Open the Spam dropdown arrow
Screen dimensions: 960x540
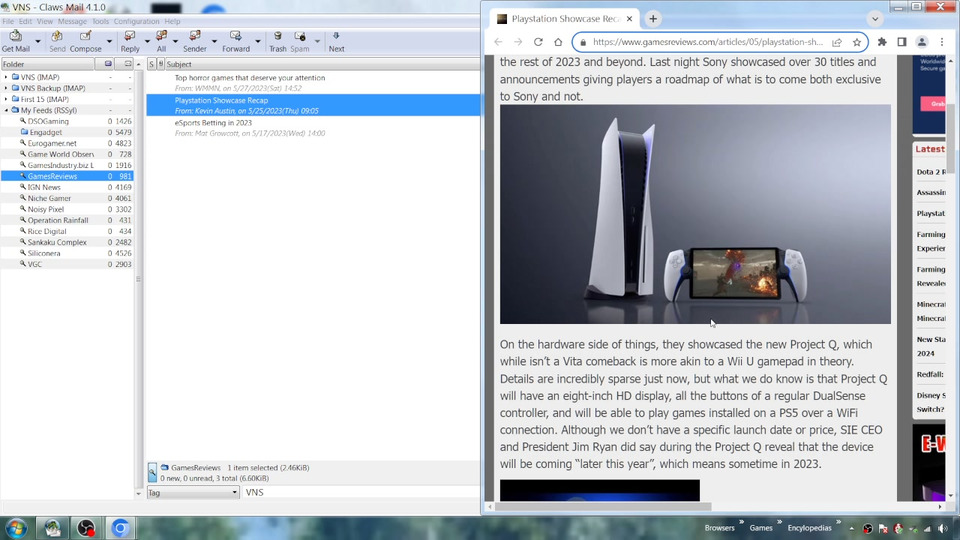[x=317, y=42]
